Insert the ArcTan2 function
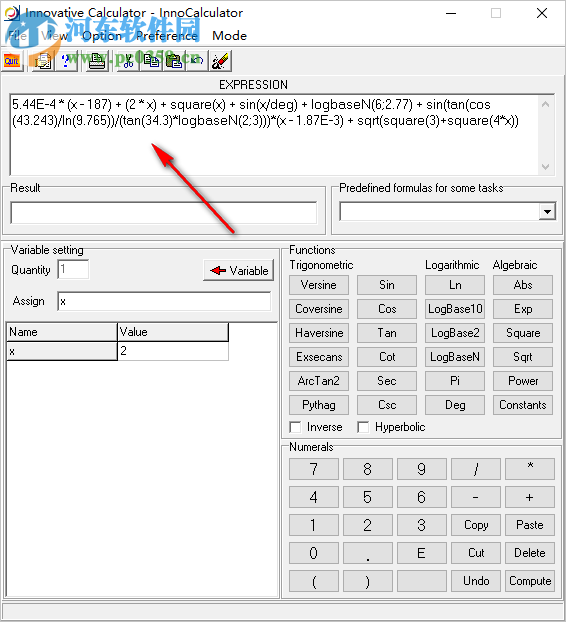Image resolution: width=566 pixels, height=622 pixels. click(x=319, y=381)
